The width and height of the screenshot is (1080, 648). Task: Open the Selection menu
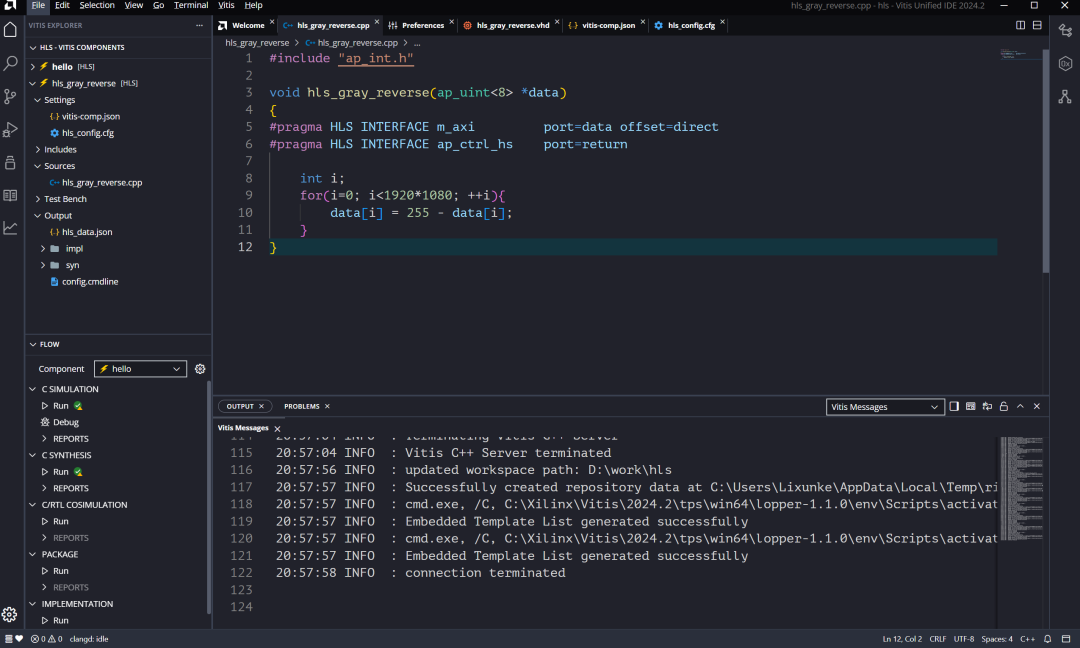tap(96, 6)
